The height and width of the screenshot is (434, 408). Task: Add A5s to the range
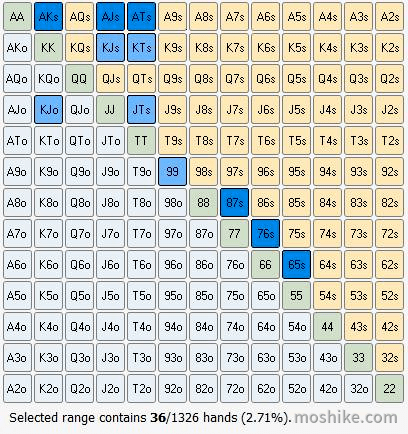(296, 17)
